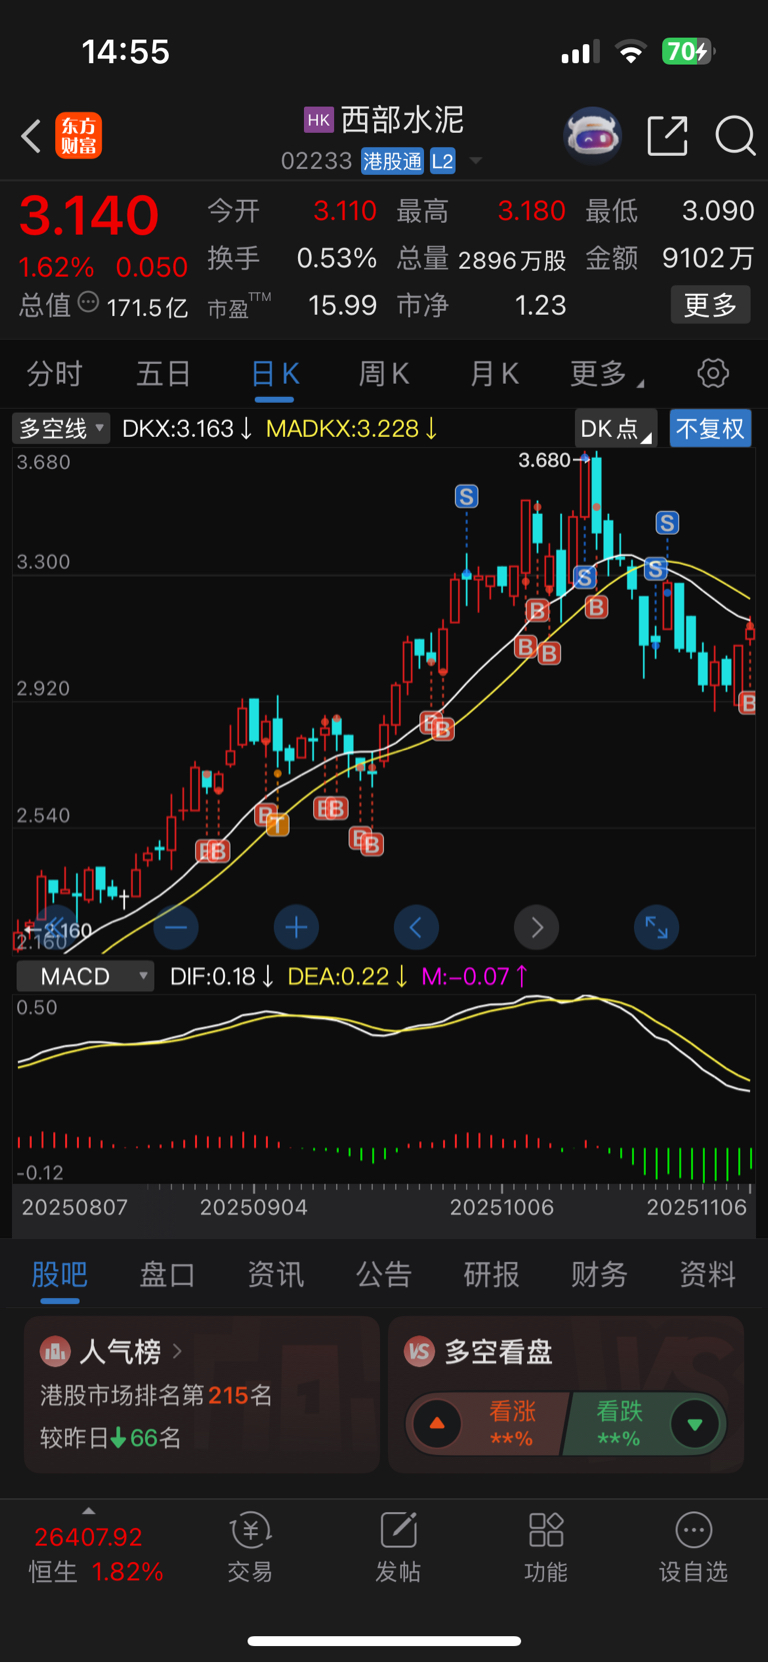Switch to 分时 chart tab

point(55,374)
